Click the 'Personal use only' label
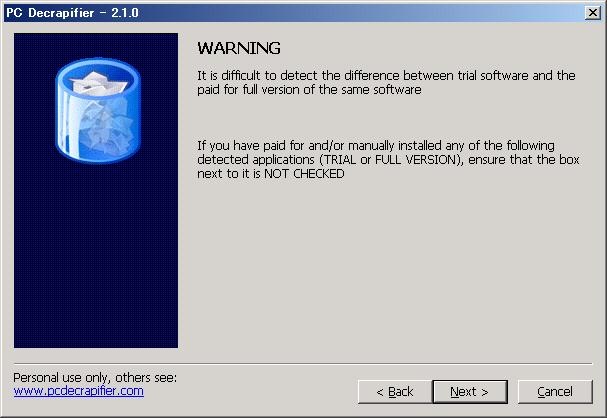The height and width of the screenshot is (418, 607). click(x=95, y=377)
